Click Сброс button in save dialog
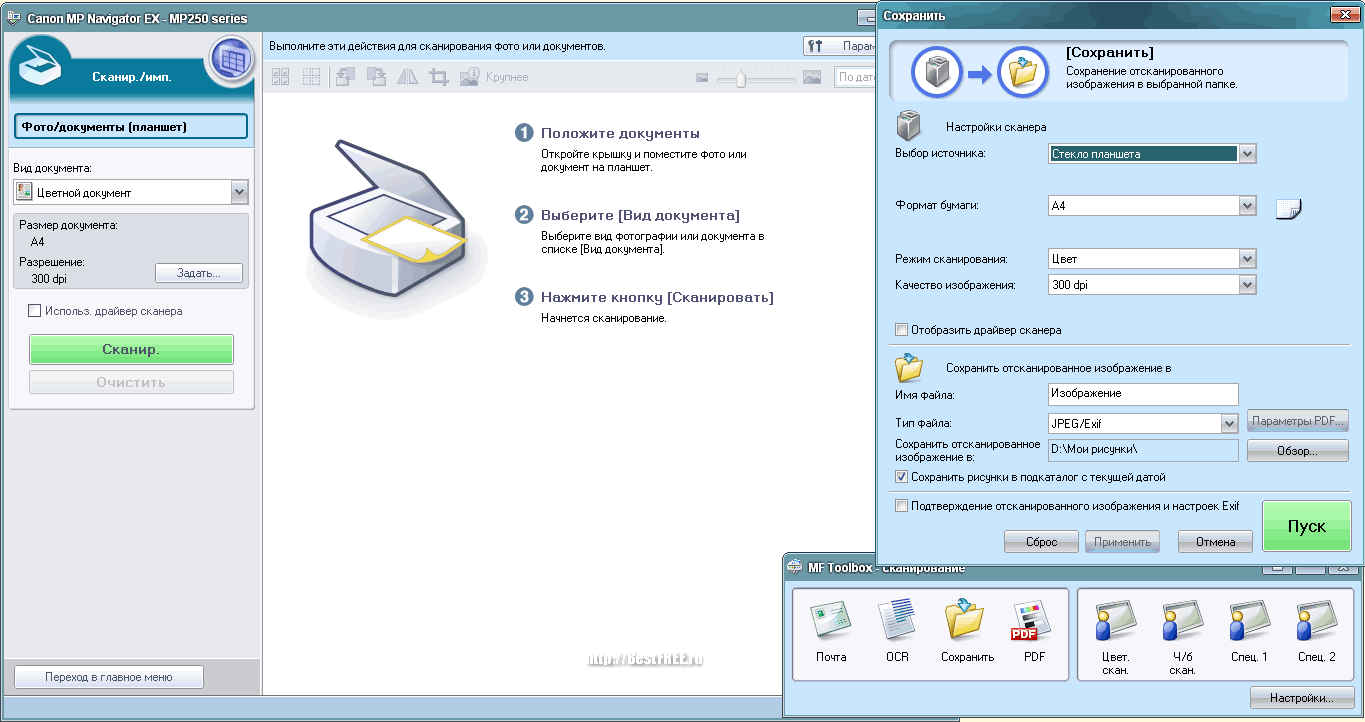The height and width of the screenshot is (722, 1365). coord(1041,541)
